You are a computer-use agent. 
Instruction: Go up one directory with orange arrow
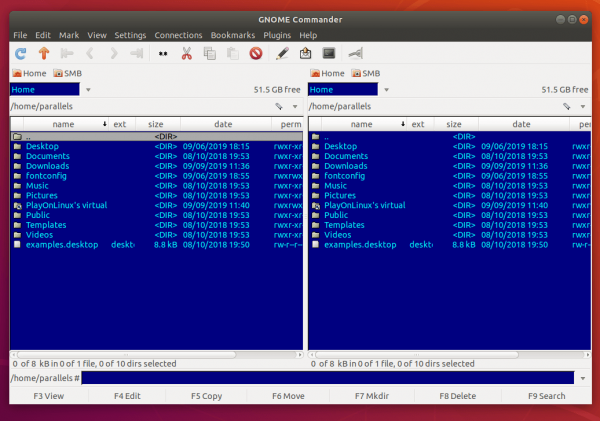point(44,53)
